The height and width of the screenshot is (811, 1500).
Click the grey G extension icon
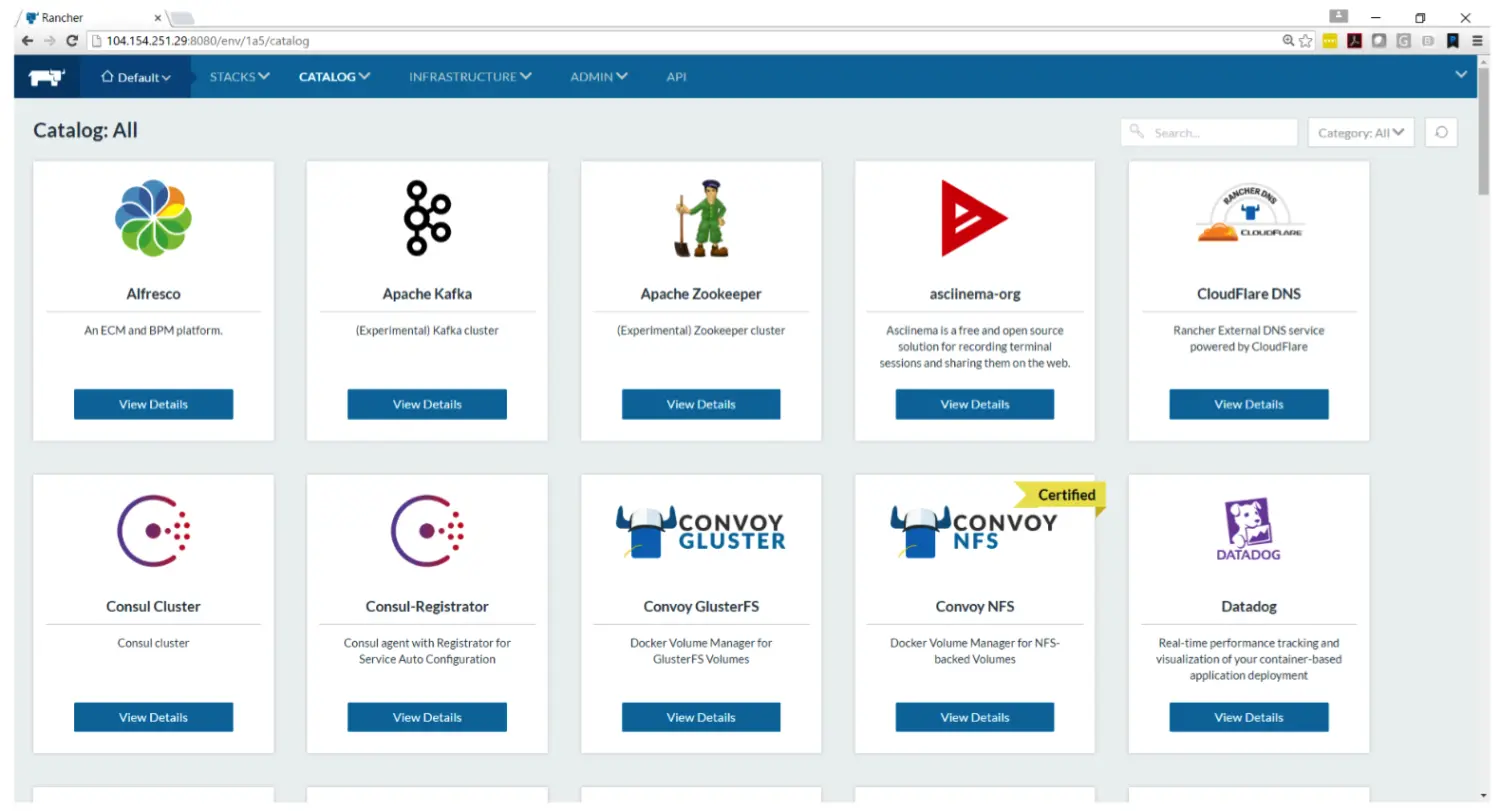(x=1404, y=41)
